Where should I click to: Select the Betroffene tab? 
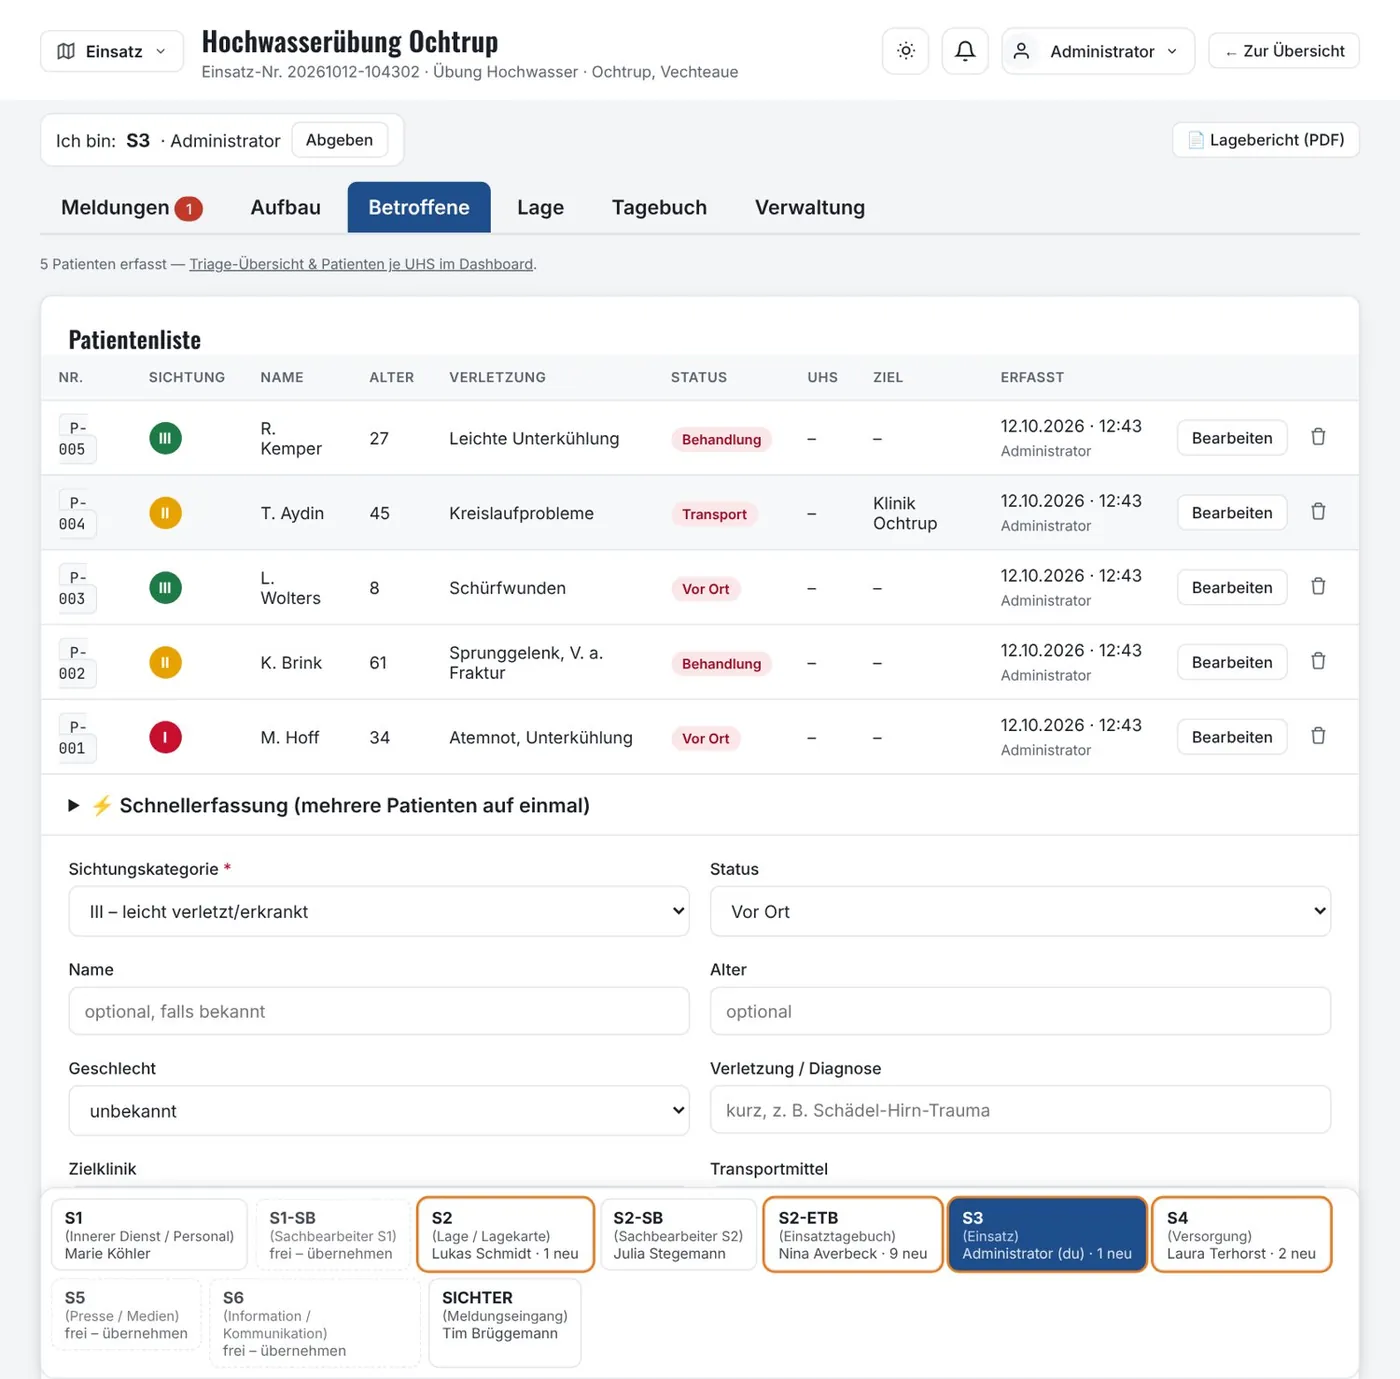(419, 207)
